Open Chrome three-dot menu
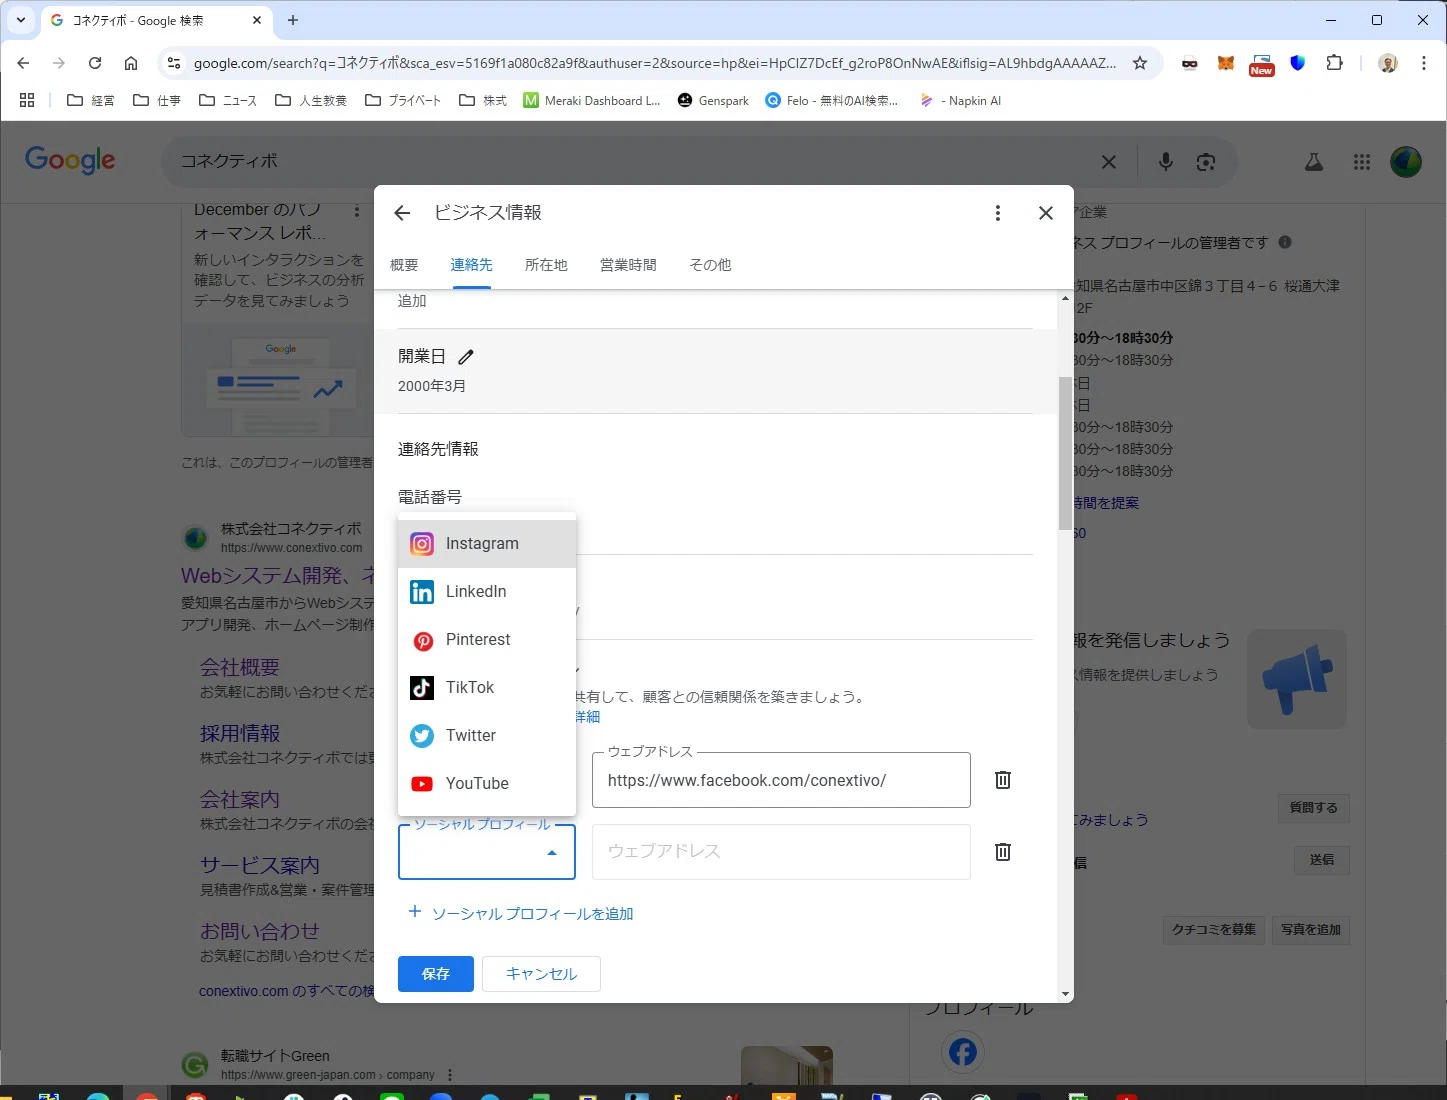 [1423, 63]
